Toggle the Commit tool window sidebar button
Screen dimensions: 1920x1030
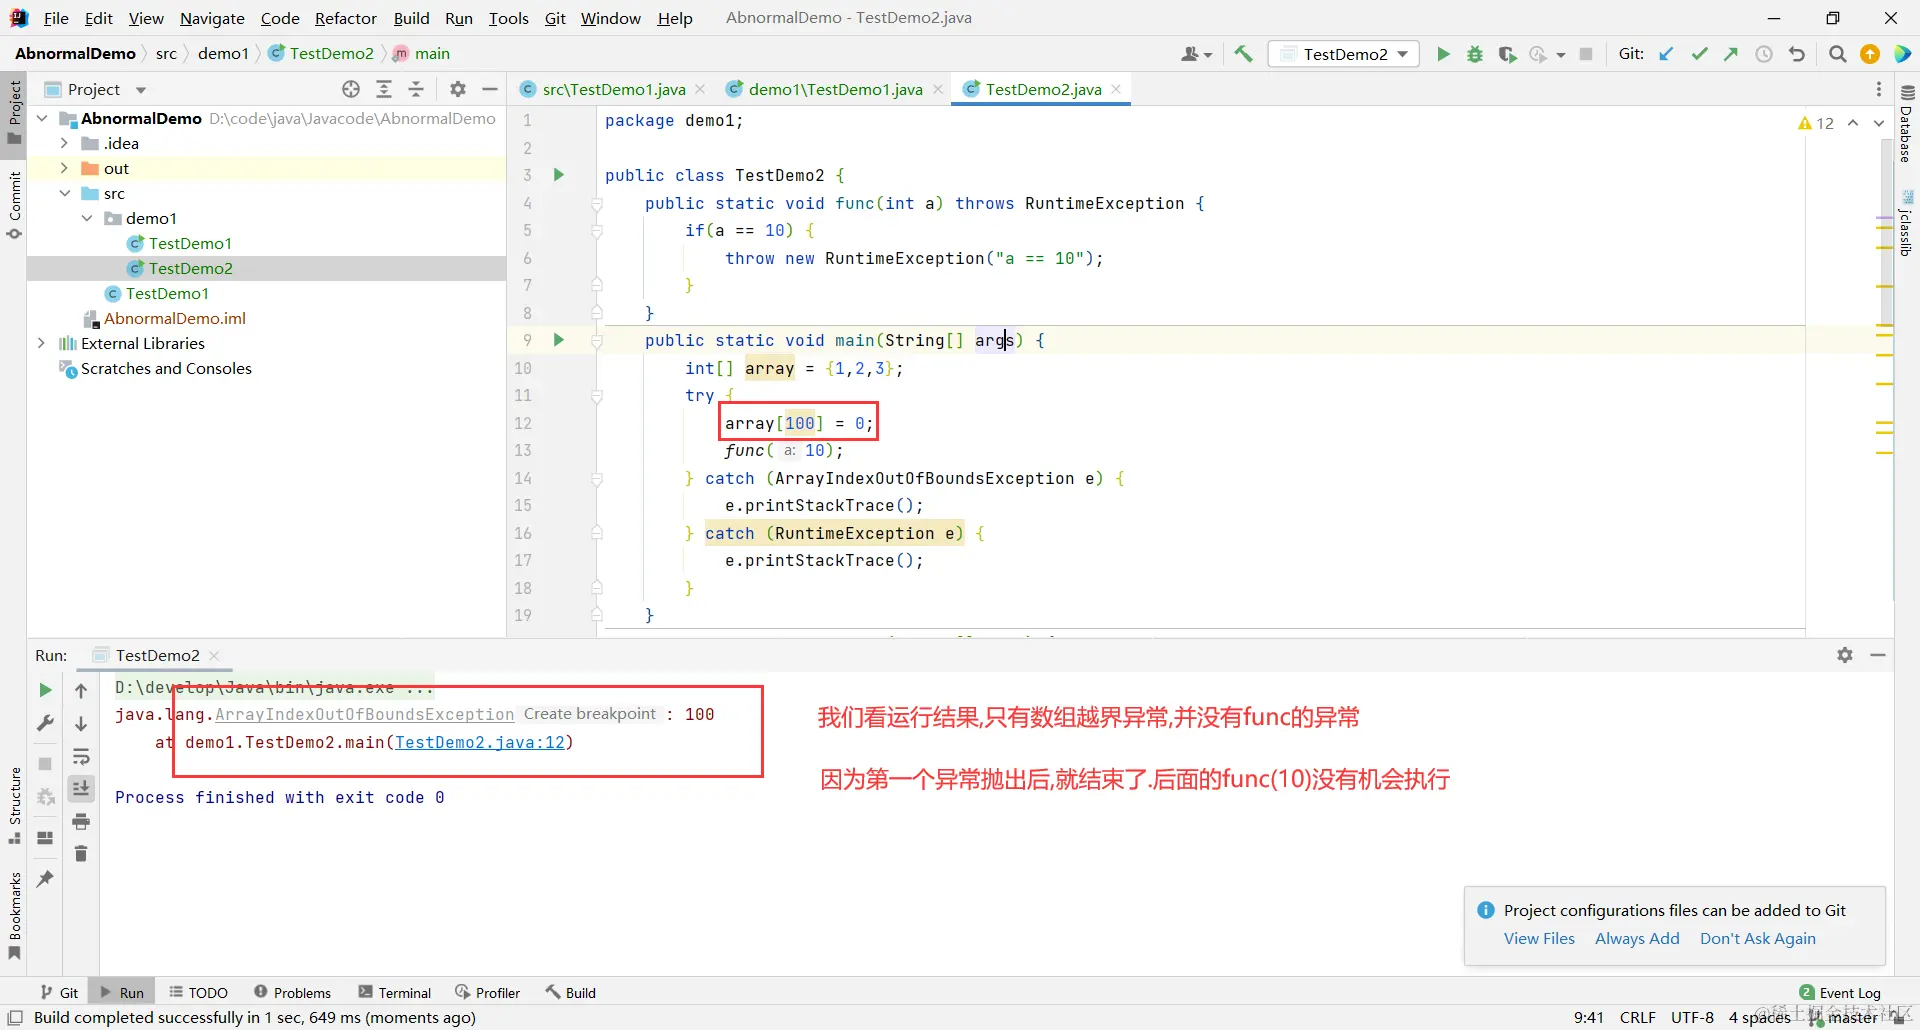14,205
